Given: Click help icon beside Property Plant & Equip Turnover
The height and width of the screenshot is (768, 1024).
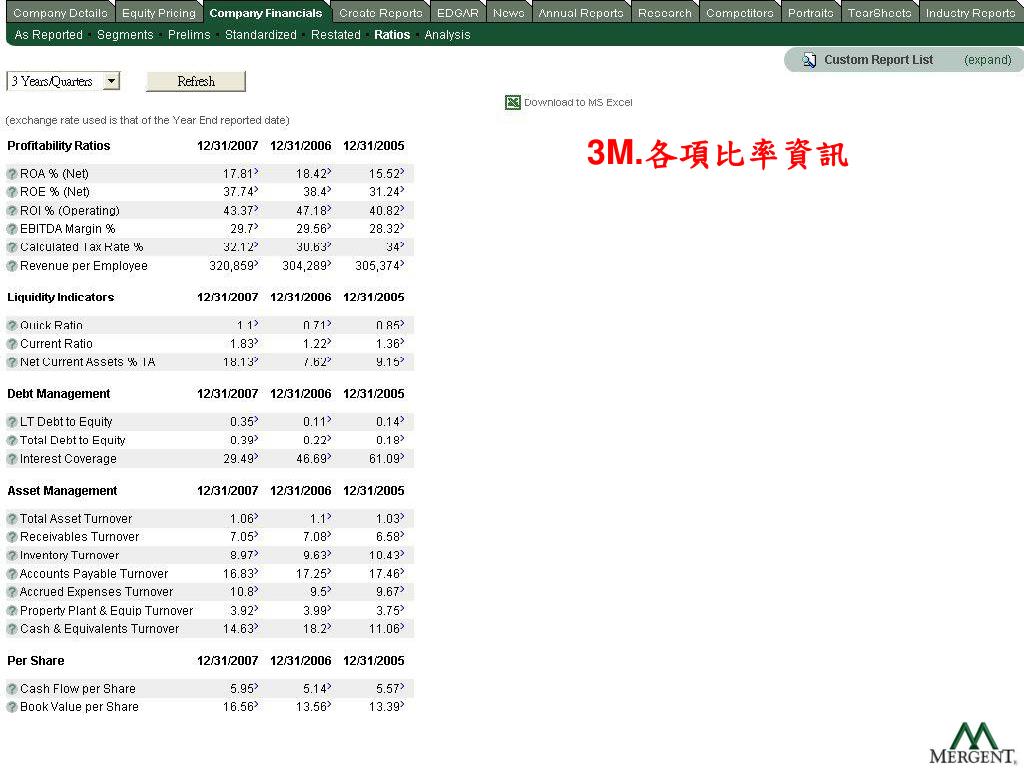Looking at the screenshot, I should coord(12,611).
